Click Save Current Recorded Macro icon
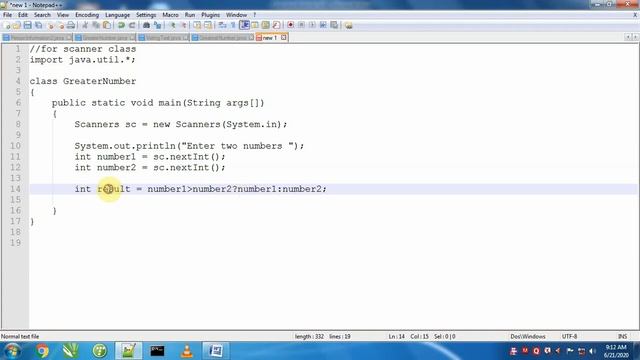The width and height of the screenshot is (640, 360). click(334, 25)
